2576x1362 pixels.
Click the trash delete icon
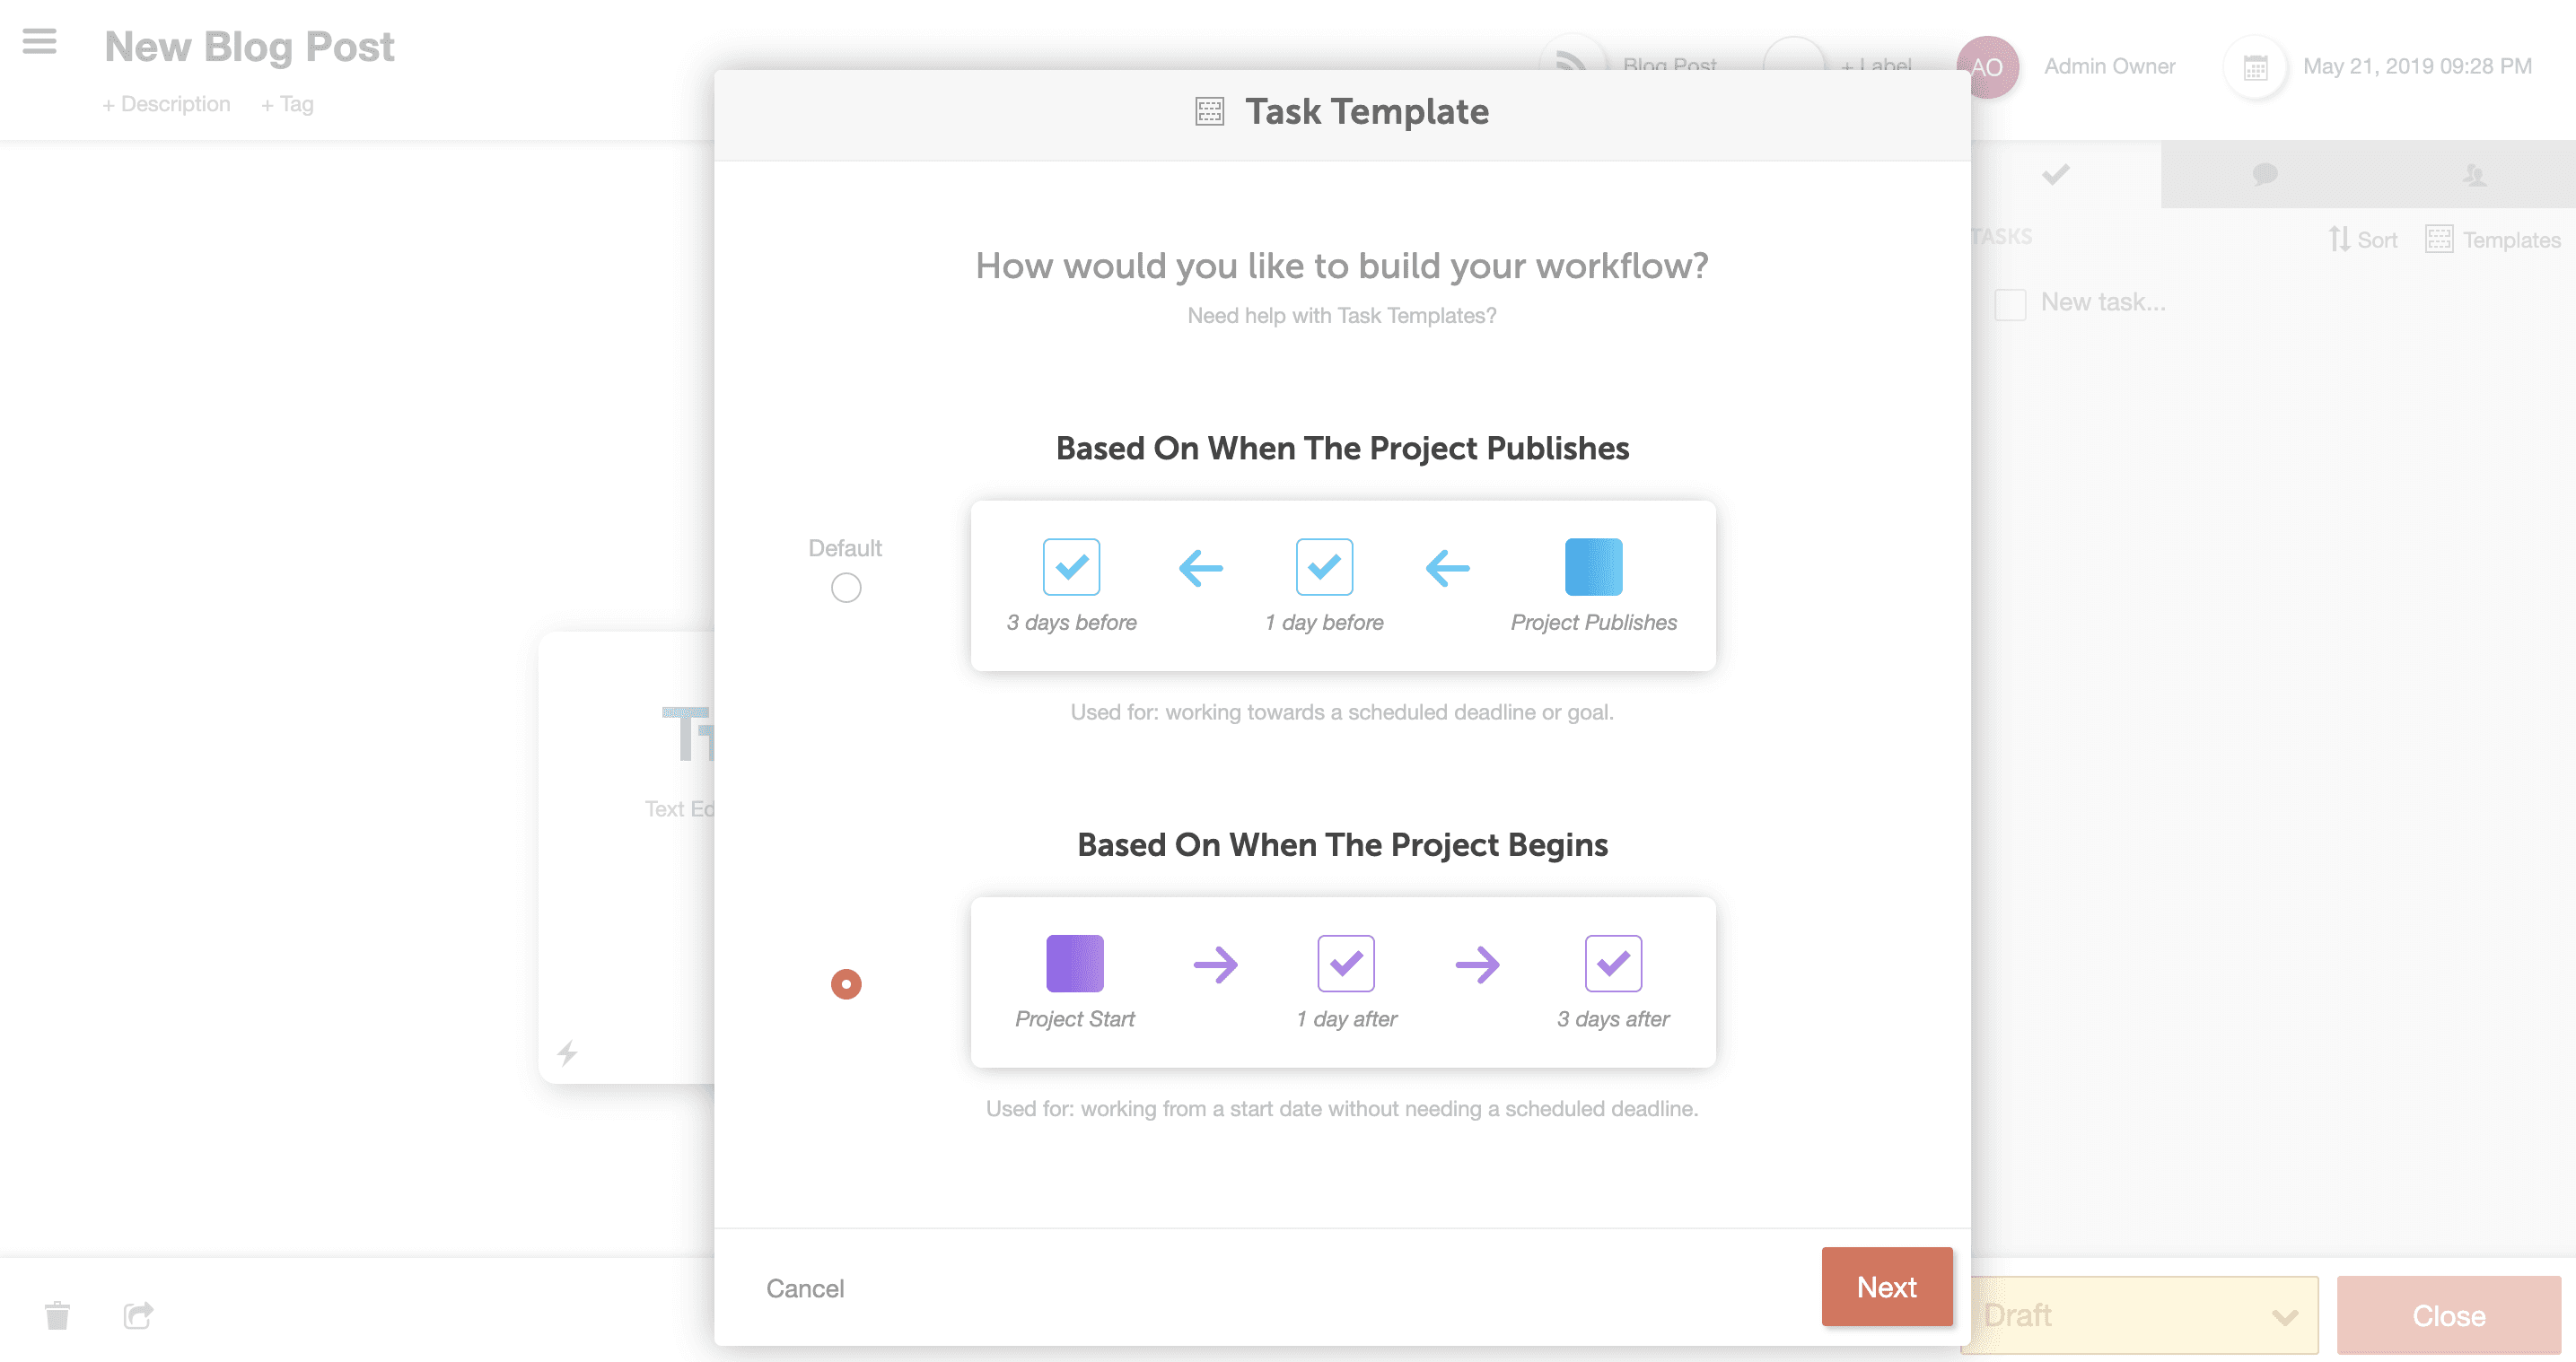click(57, 1315)
